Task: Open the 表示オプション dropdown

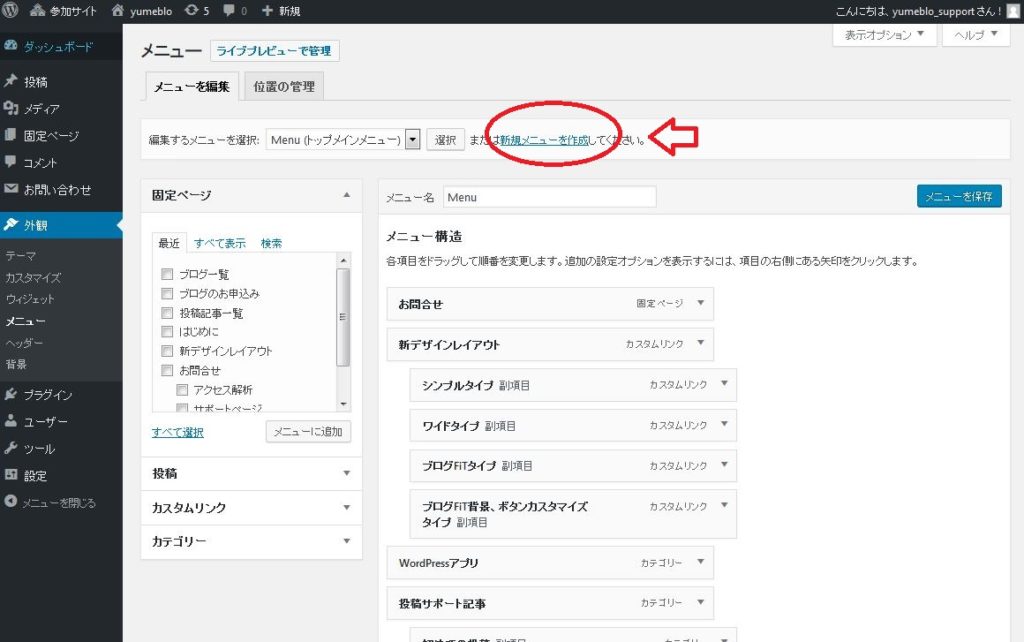Action: click(885, 35)
